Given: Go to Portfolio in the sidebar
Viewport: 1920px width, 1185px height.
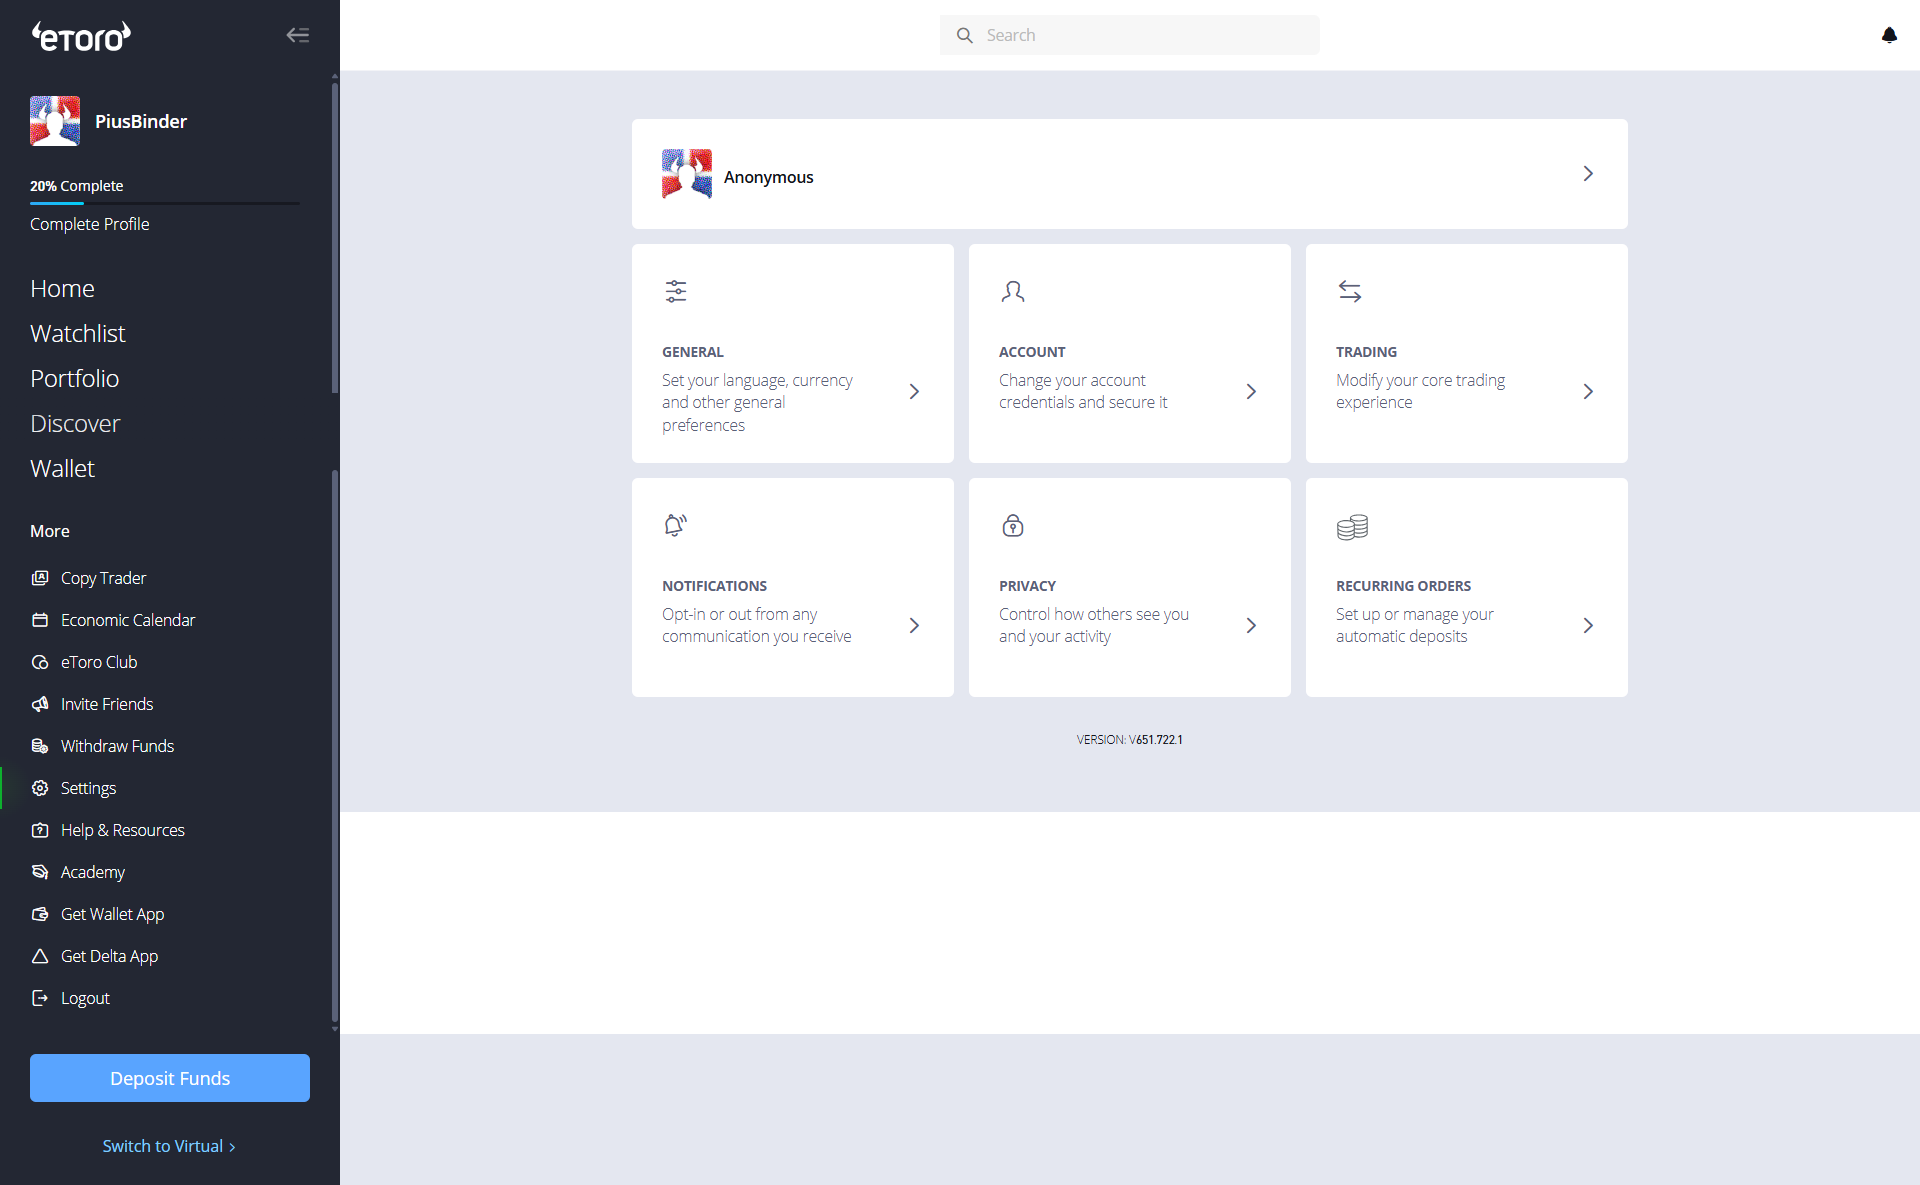Looking at the screenshot, I should click(74, 378).
